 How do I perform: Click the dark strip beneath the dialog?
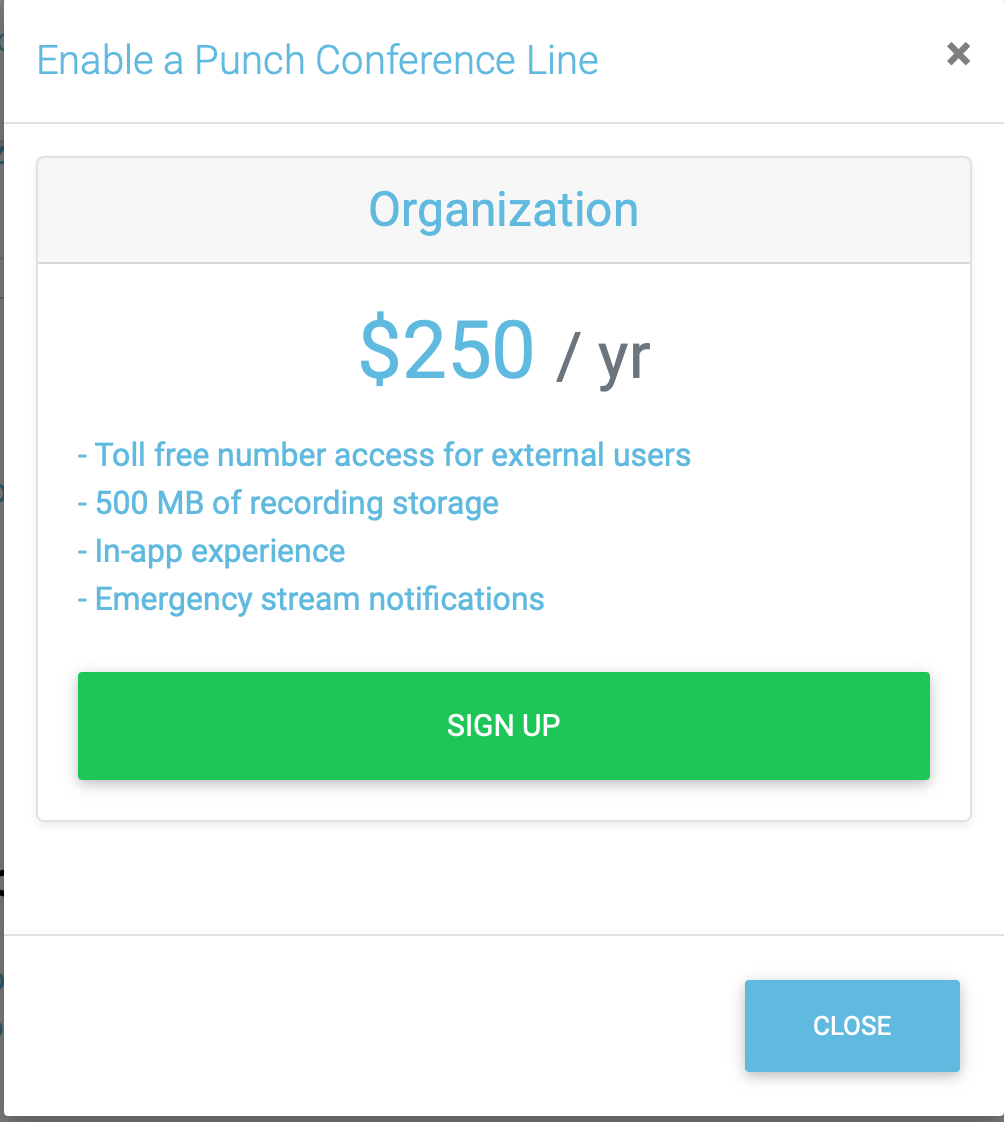point(500,1119)
